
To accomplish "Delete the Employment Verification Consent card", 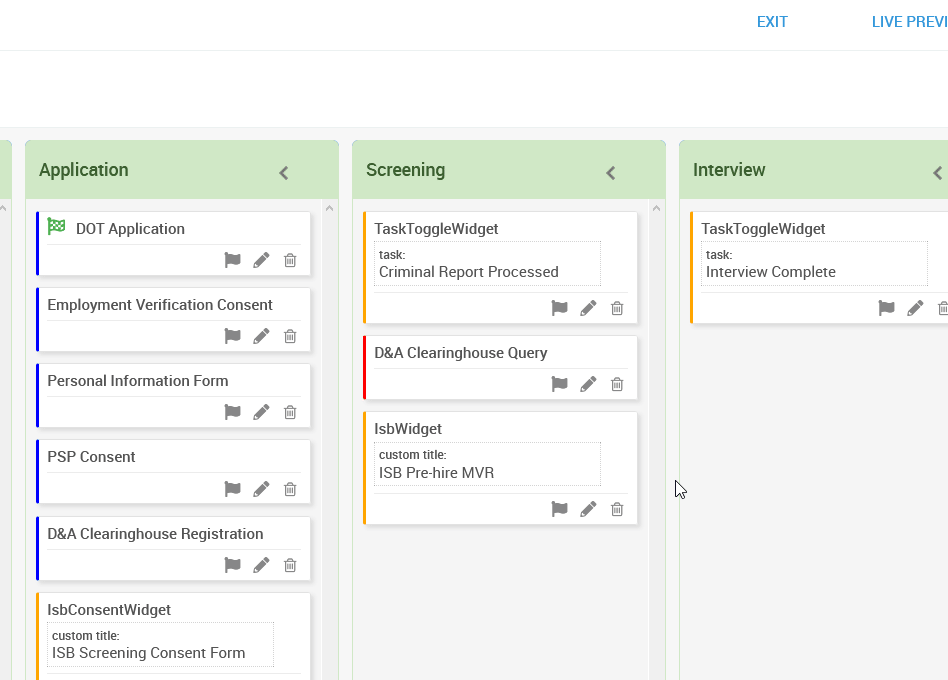I will click(290, 336).
